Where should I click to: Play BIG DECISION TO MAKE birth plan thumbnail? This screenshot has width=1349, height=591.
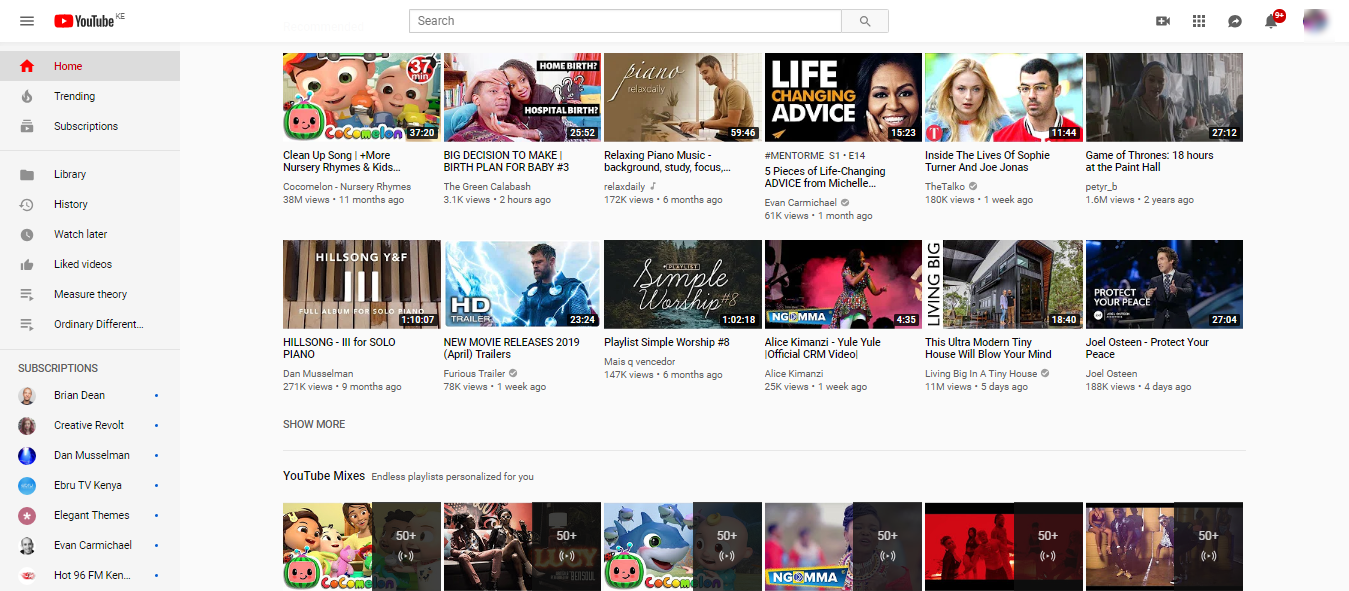[x=522, y=97]
